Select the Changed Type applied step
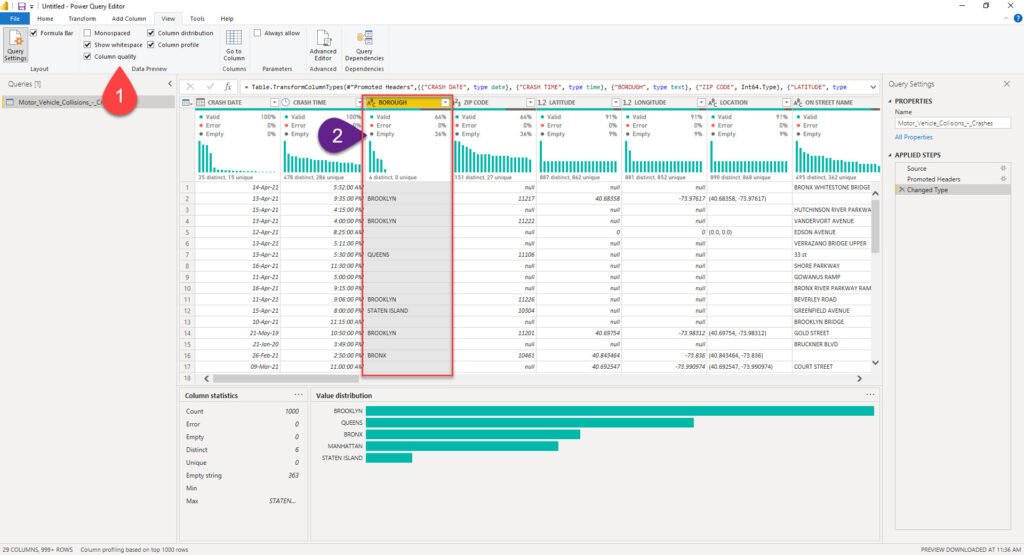The width and height of the screenshot is (1024, 555). 952,190
